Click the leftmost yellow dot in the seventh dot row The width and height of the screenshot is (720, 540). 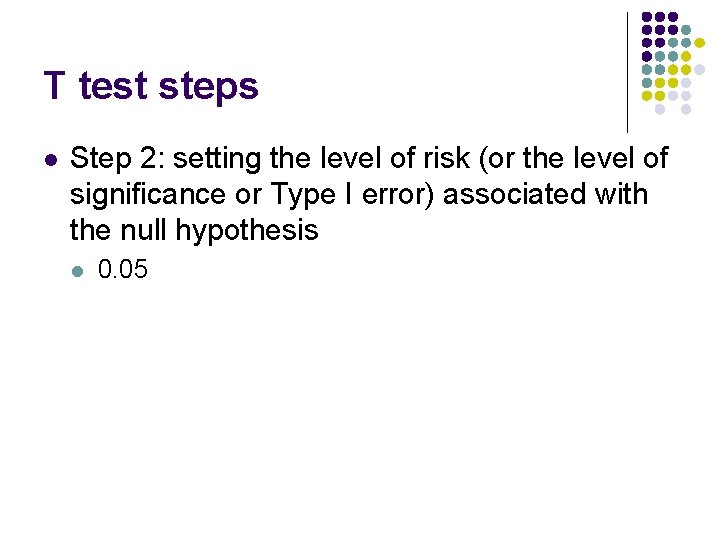pyautogui.click(x=647, y=96)
